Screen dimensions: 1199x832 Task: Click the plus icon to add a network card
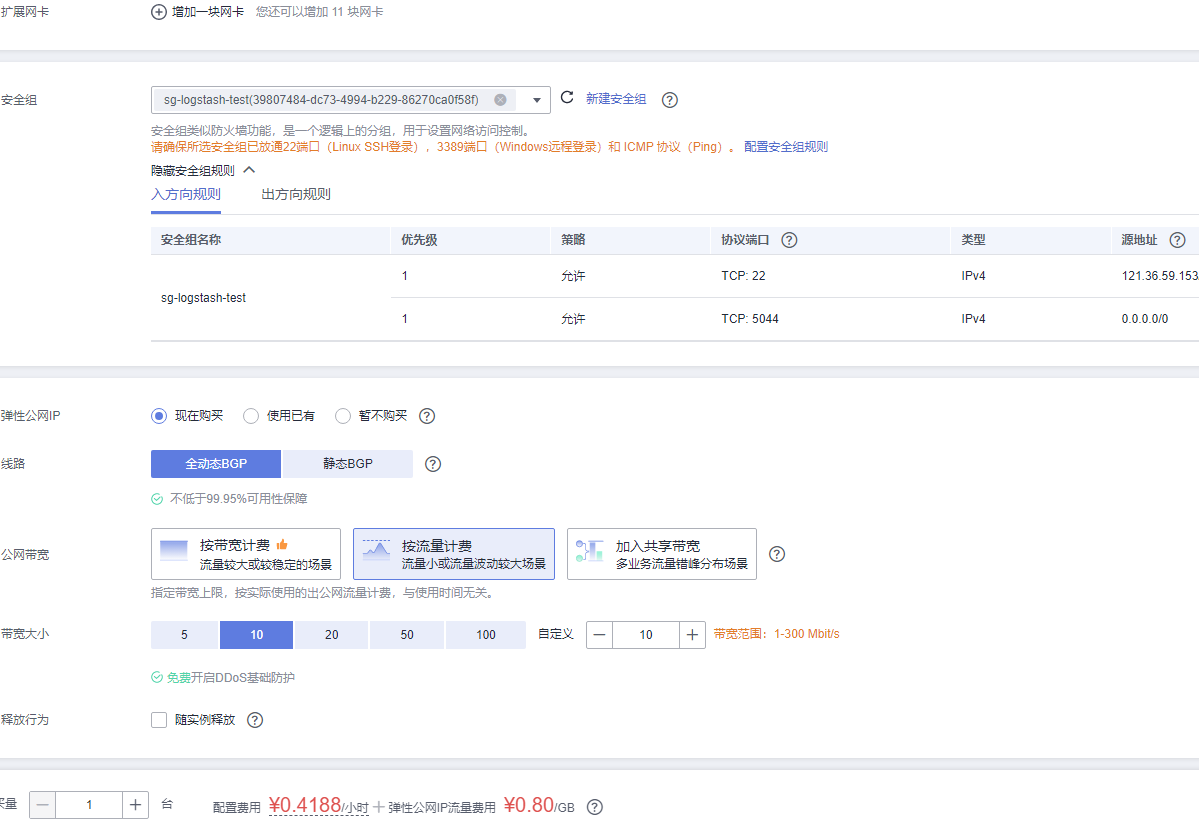coord(159,12)
